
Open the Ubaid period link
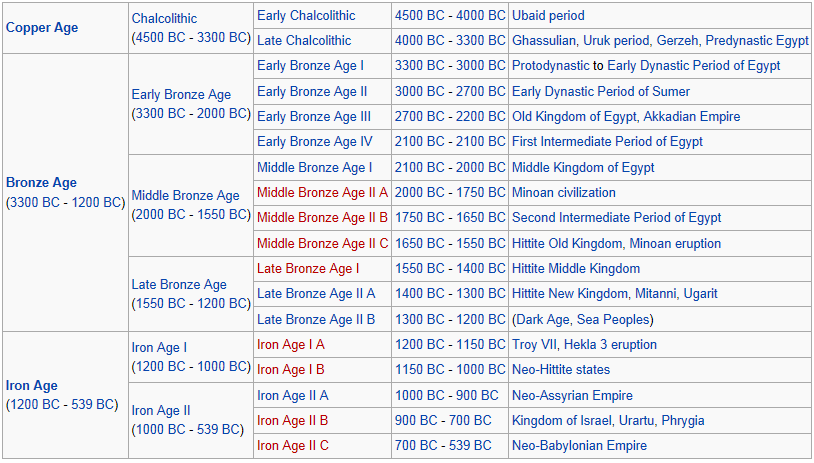click(x=548, y=16)
